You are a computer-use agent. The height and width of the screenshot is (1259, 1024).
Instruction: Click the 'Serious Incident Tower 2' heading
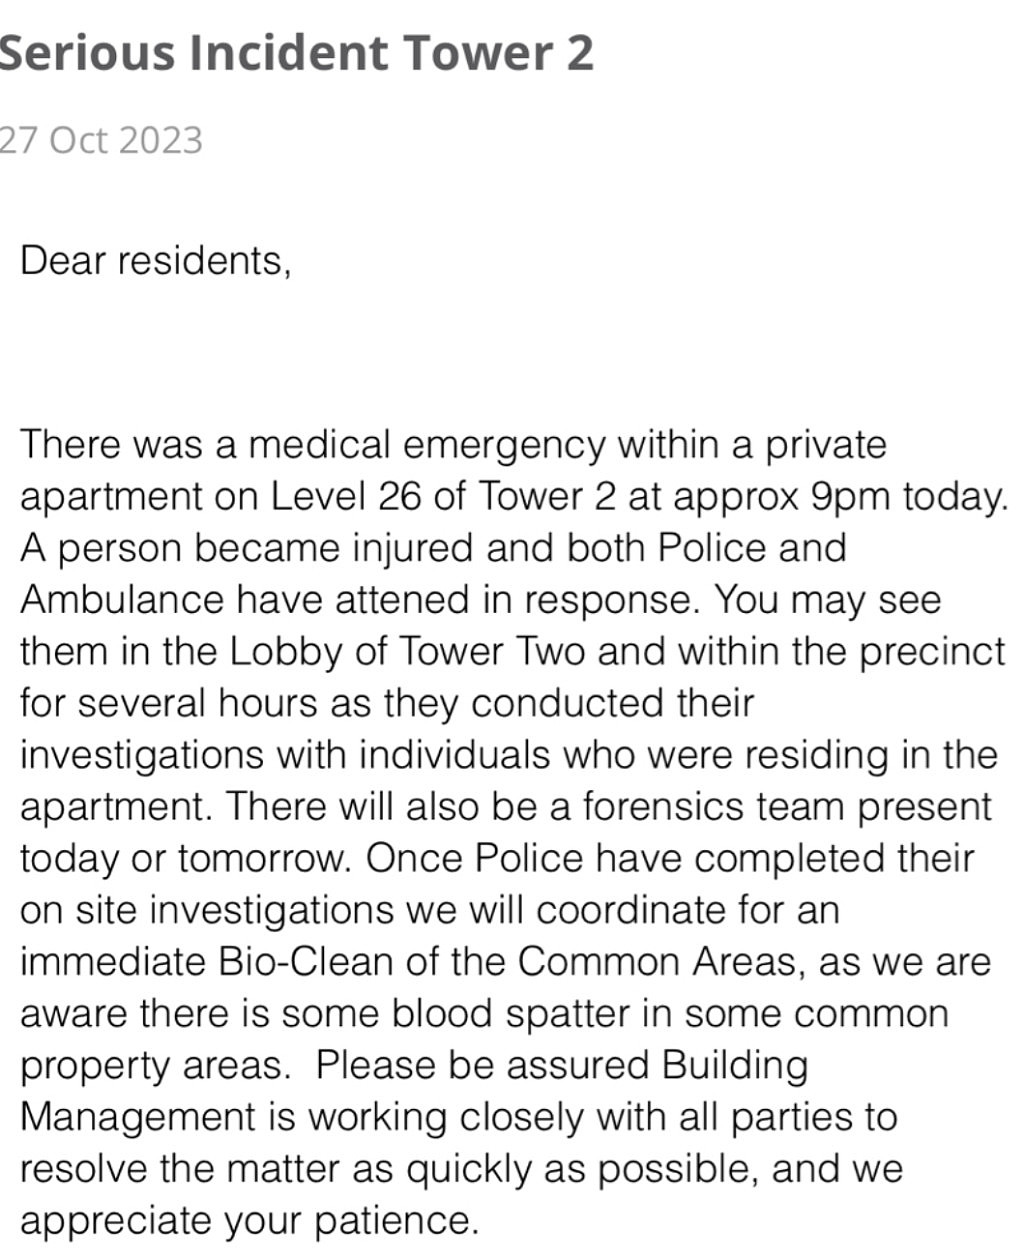tap(297, 53)
